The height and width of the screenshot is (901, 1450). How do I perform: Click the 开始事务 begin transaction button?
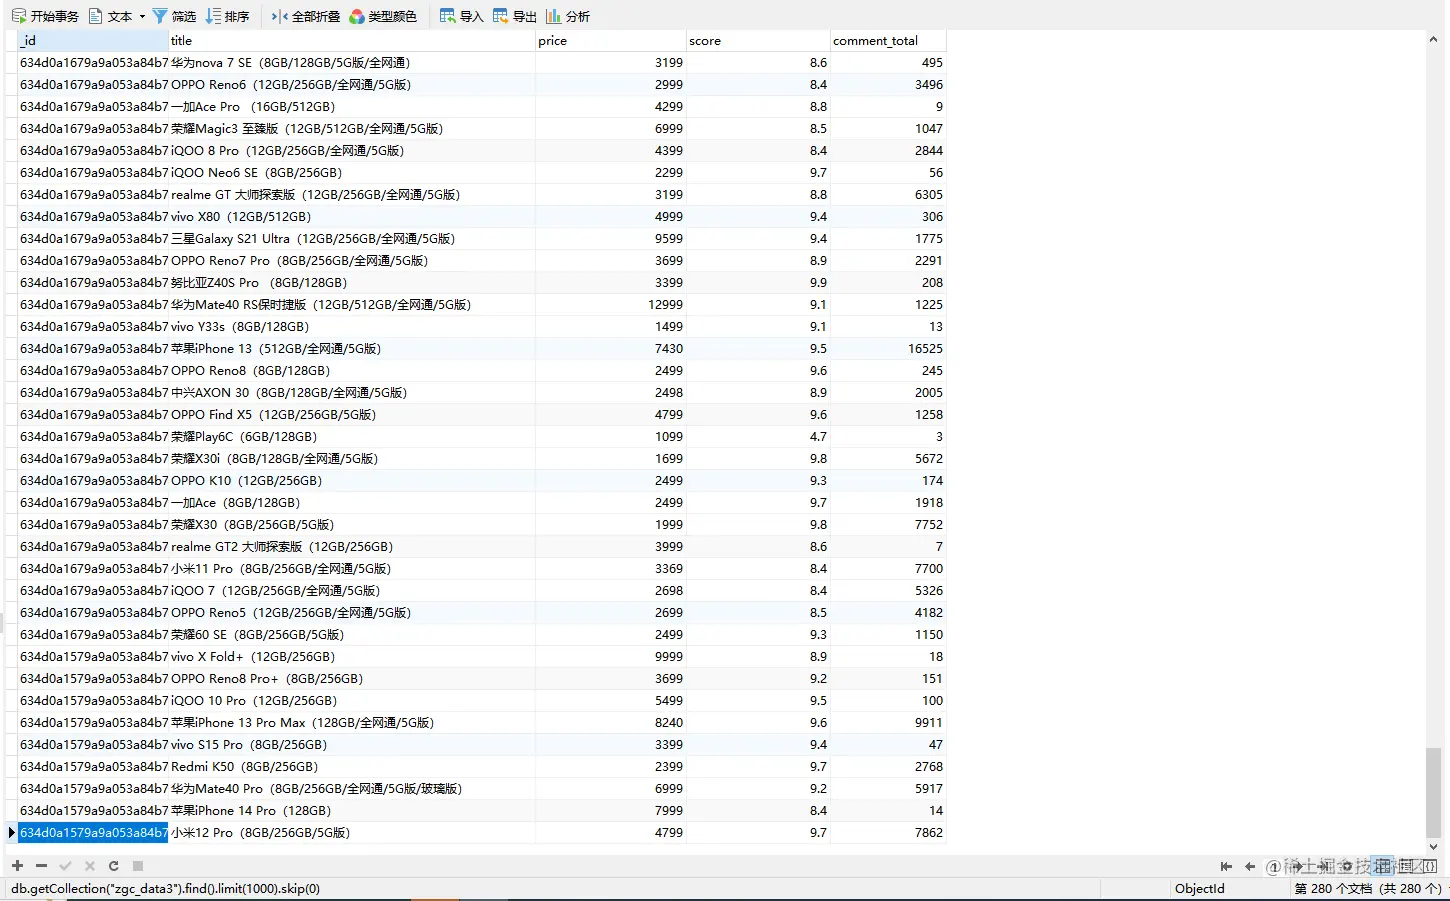45,16
